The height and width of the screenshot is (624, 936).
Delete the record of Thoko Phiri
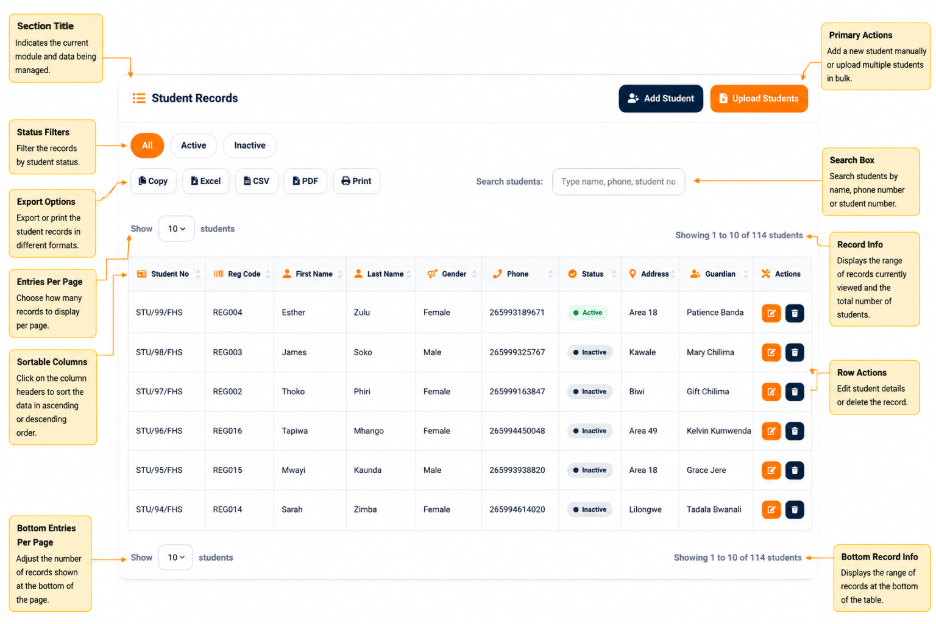tap(795, 392)
